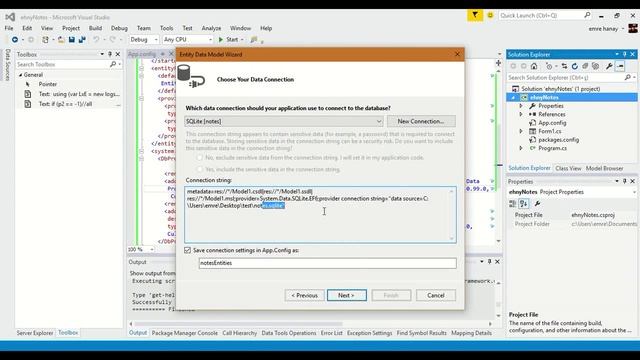
Task: Open the File menu
Action: click(9, 28)
